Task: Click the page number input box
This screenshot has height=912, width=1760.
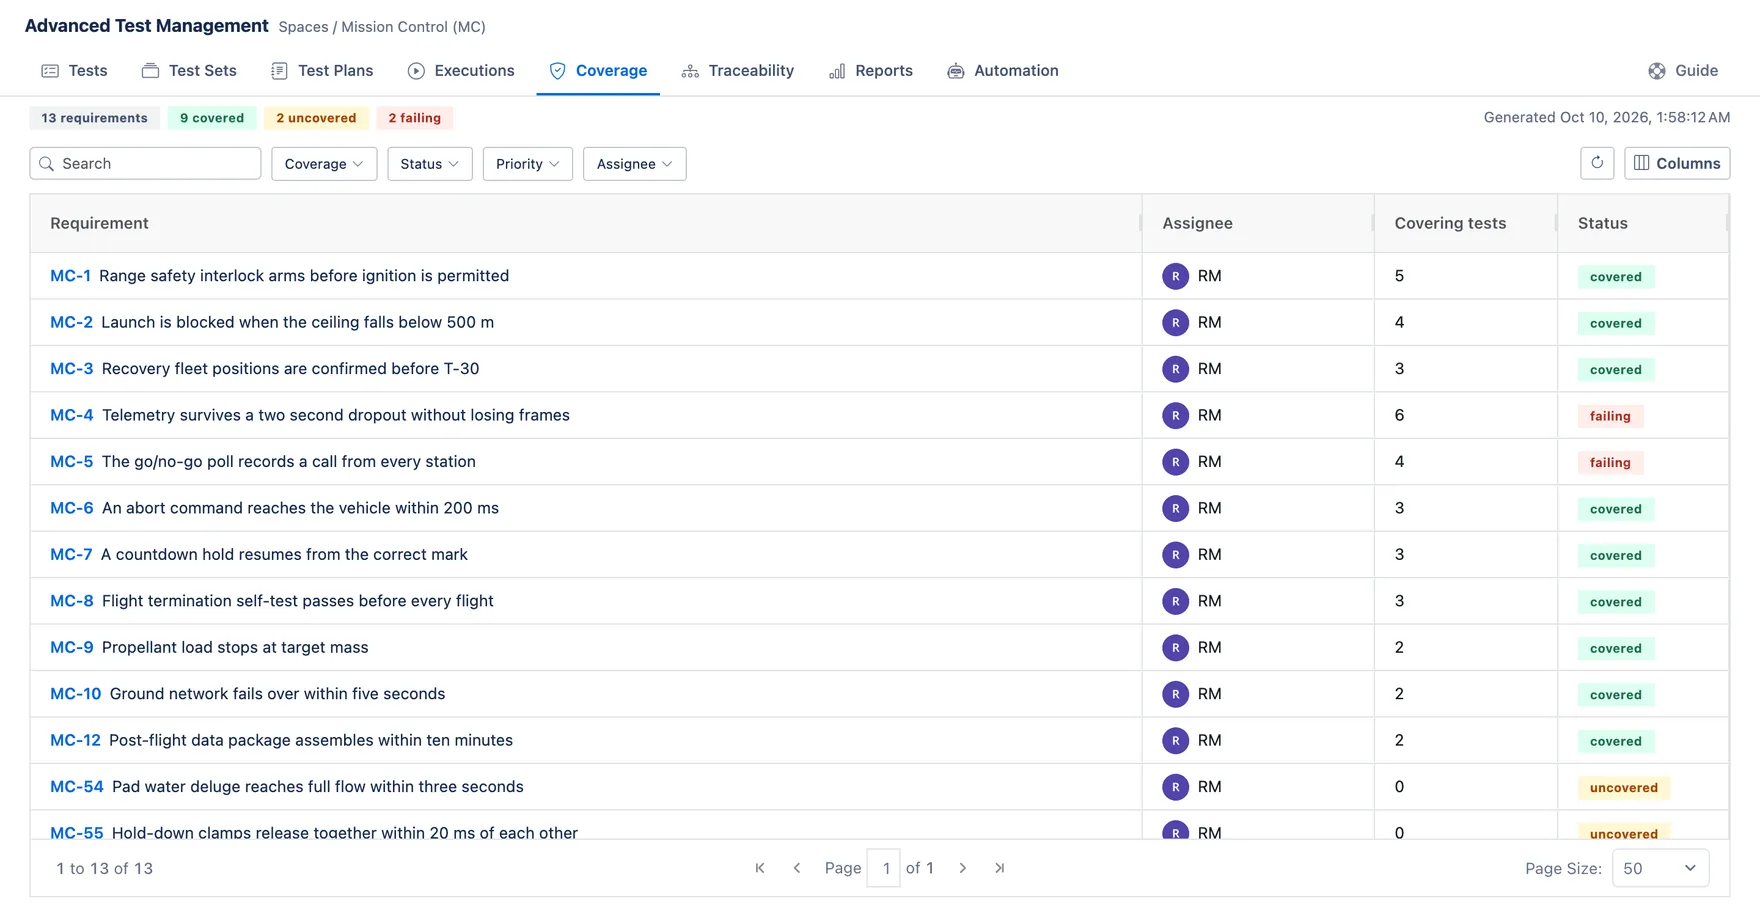Action: point(885,868)
